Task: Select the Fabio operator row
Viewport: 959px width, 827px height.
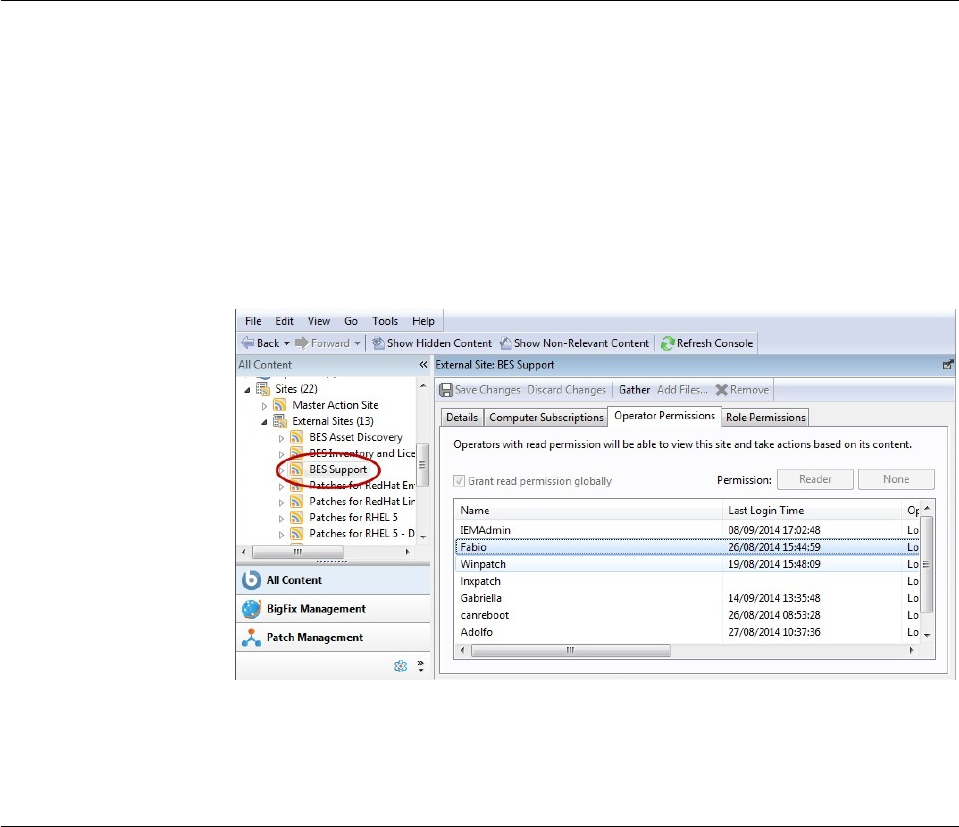Action: pyautogui.click(x=687, y=547)
